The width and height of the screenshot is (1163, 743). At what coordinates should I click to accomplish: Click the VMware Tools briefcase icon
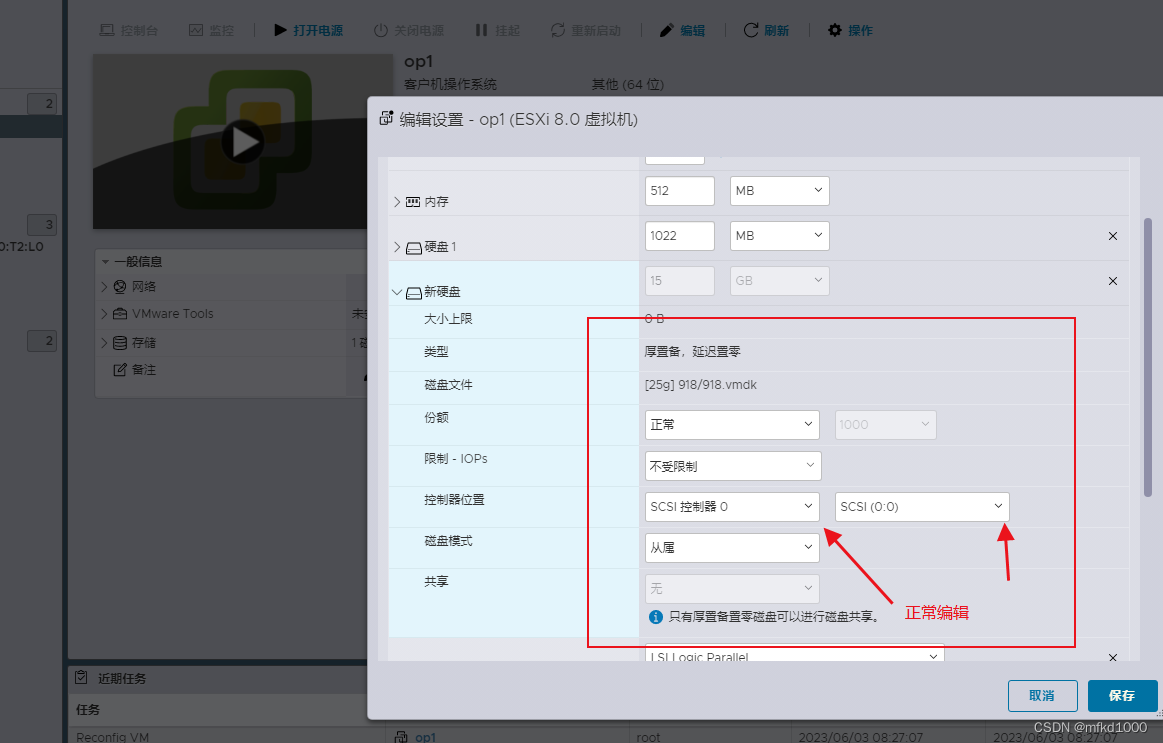120,314
